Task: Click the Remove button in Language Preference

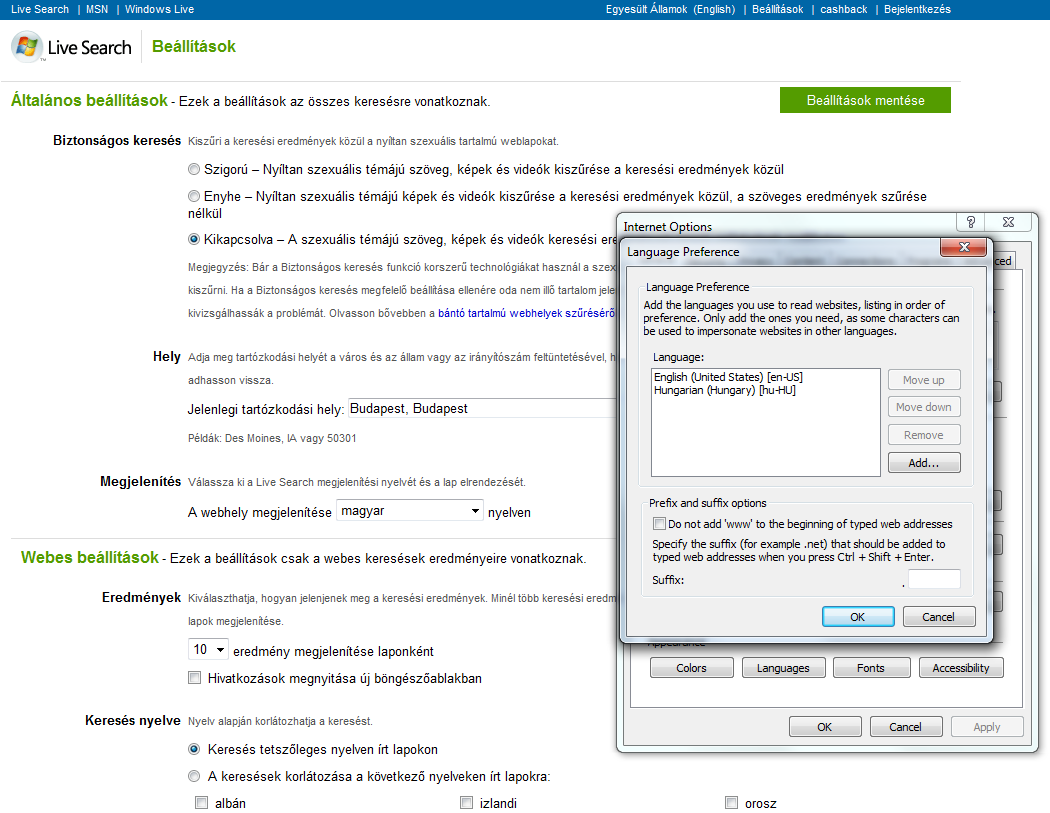Action: coord(924,435)
